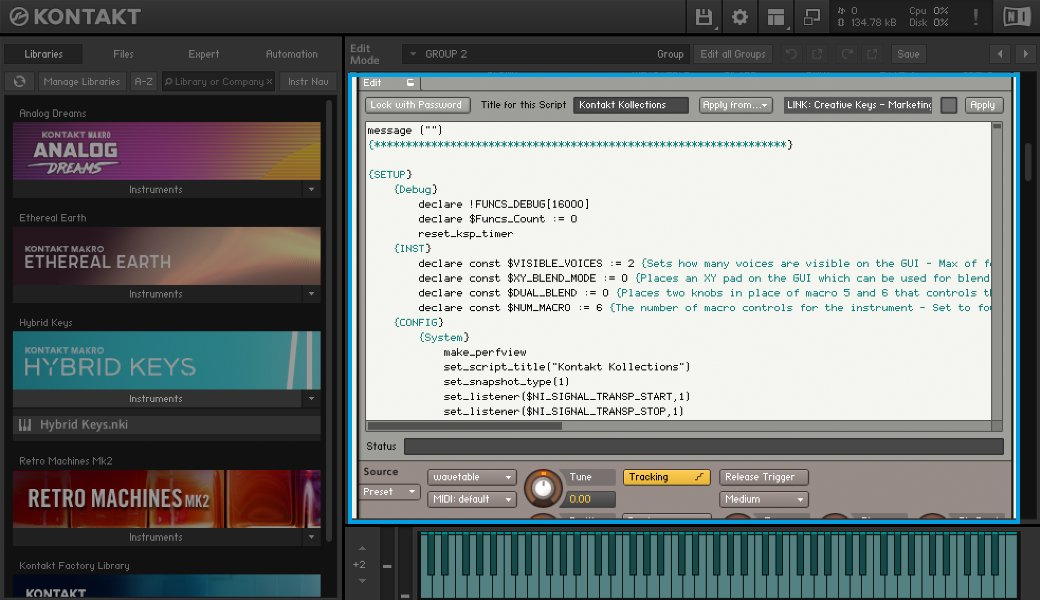Click the panic exclamation mark icon
Screen dimensions: 1040x600
coord(976,17)
